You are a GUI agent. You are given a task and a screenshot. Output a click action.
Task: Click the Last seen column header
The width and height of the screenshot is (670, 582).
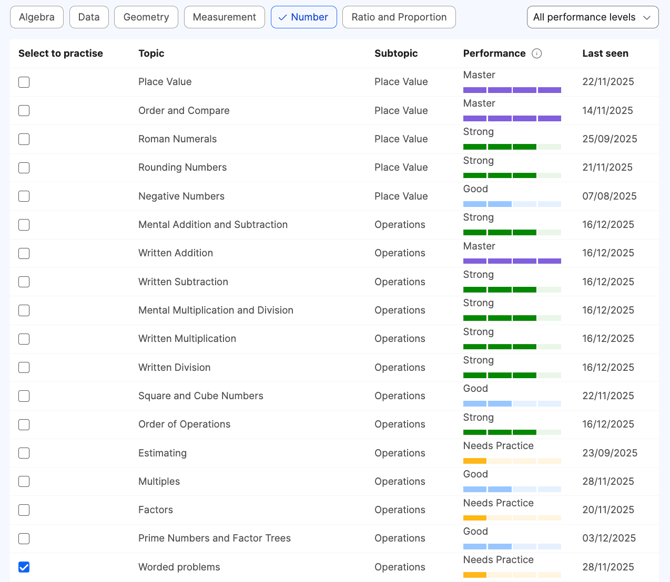[605, 53]
